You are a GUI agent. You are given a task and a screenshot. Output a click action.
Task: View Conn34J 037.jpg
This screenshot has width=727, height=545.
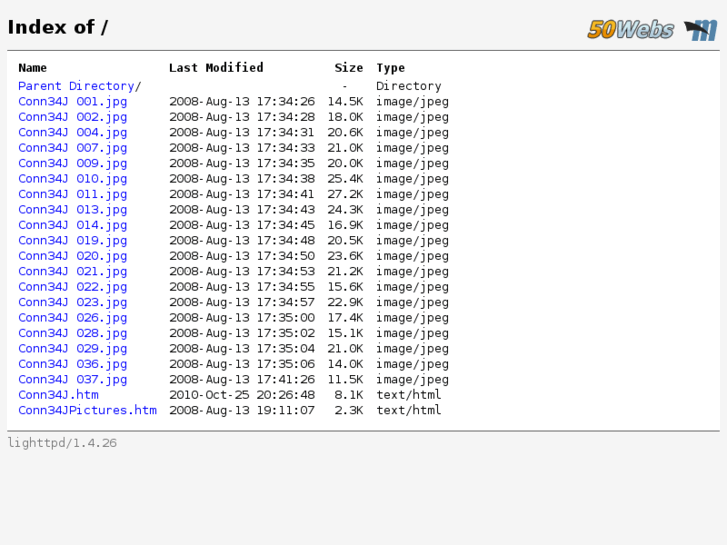click(72, 379)
